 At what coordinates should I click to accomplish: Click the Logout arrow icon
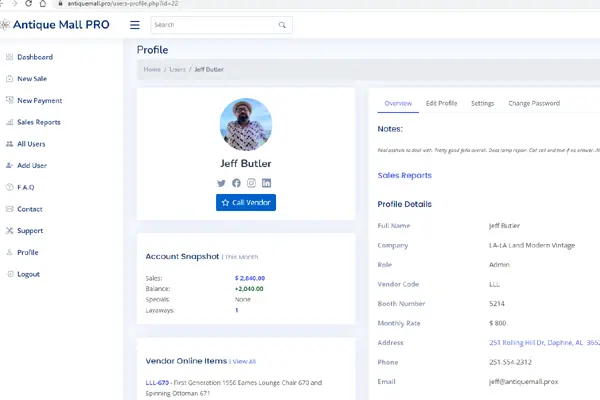coord(10,274)
